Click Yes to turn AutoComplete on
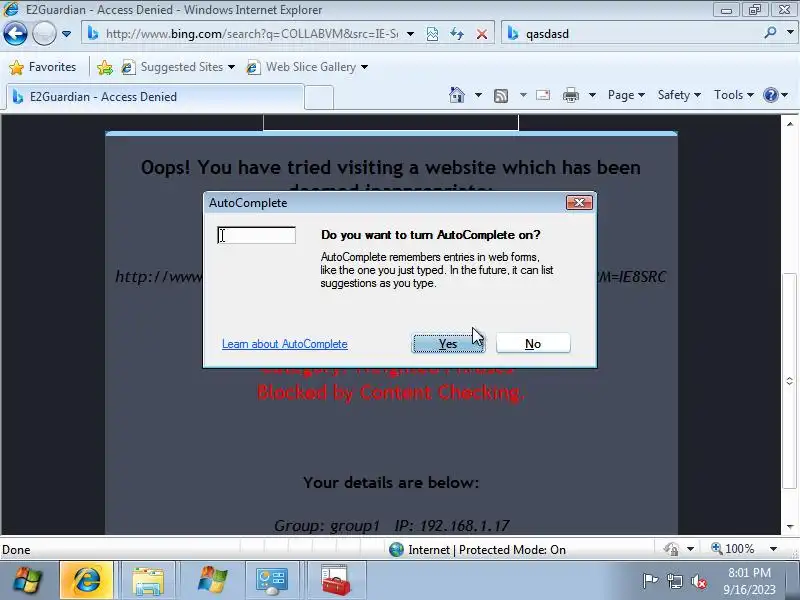The width and height of the screenshot is (800, 600). (x=448, y=344)
